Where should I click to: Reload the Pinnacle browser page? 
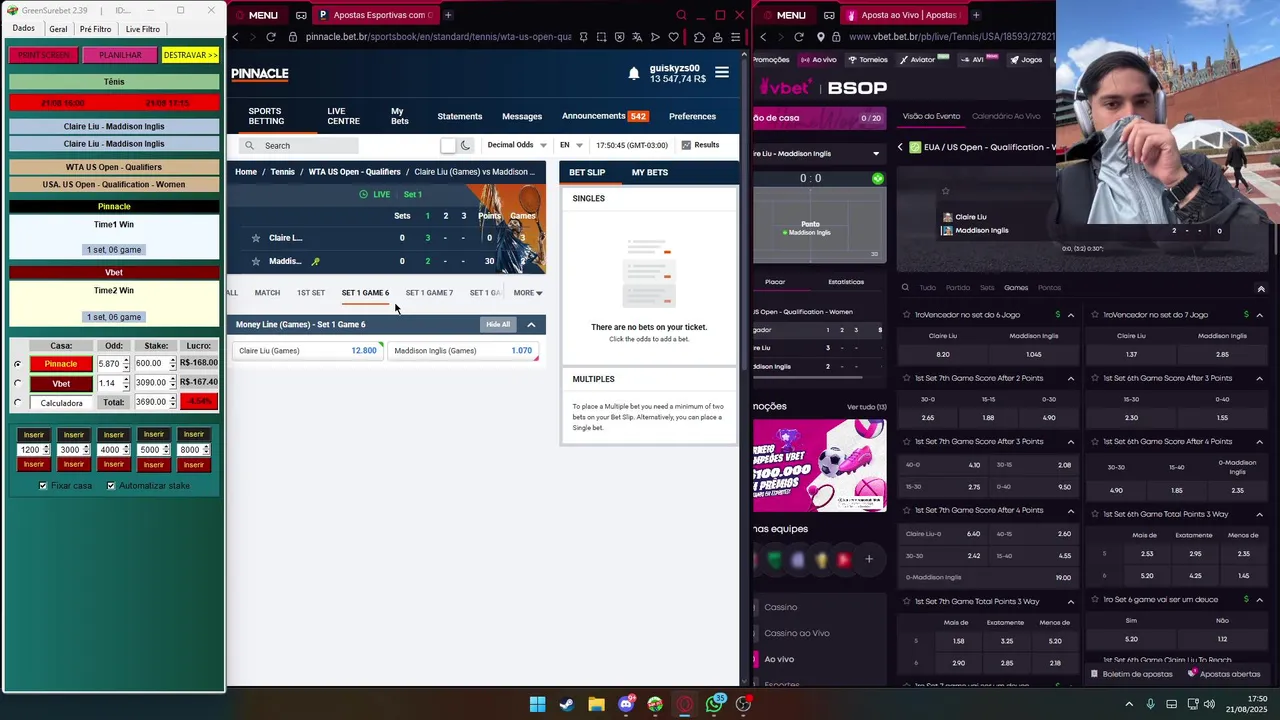pos(270,37)
